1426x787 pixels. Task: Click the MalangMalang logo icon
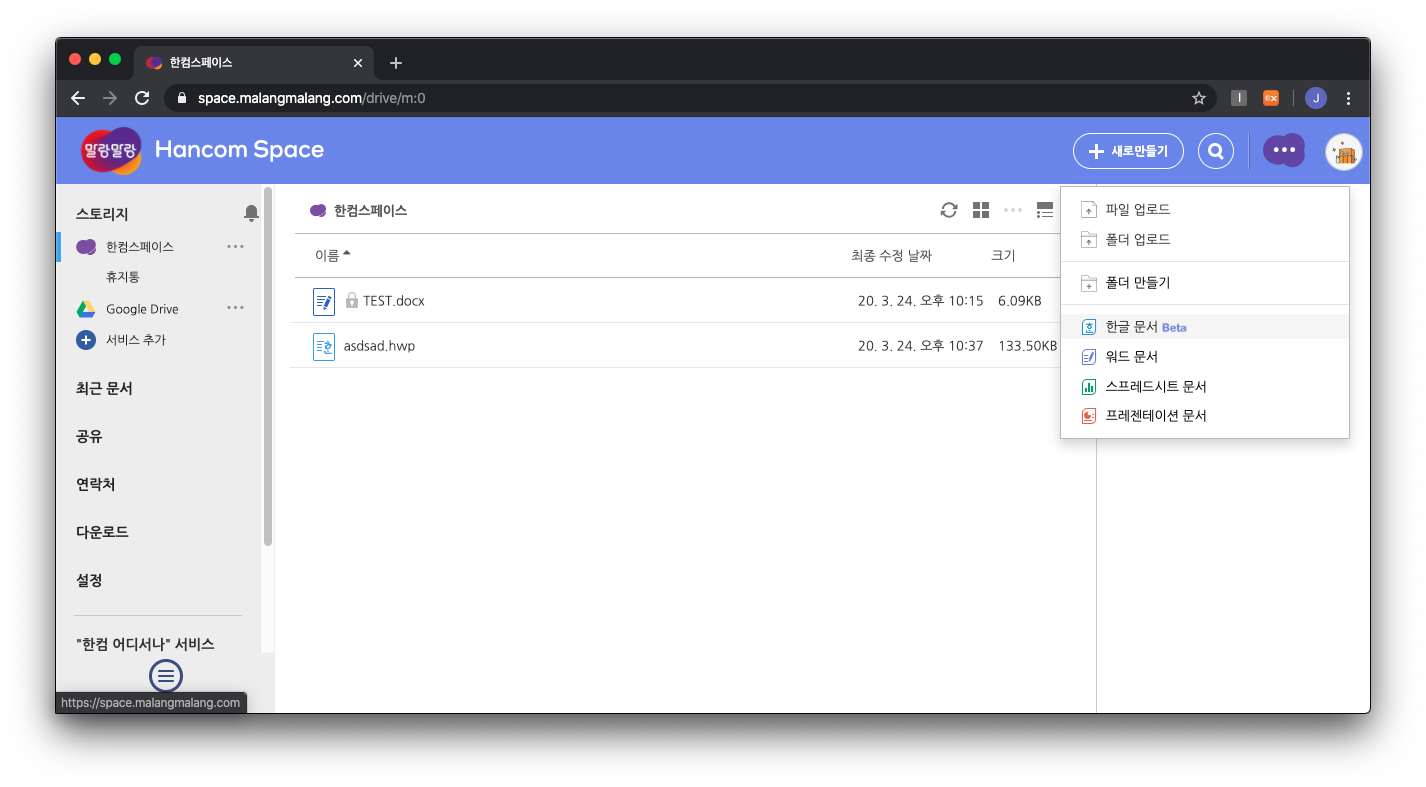[x=111, y=151]
